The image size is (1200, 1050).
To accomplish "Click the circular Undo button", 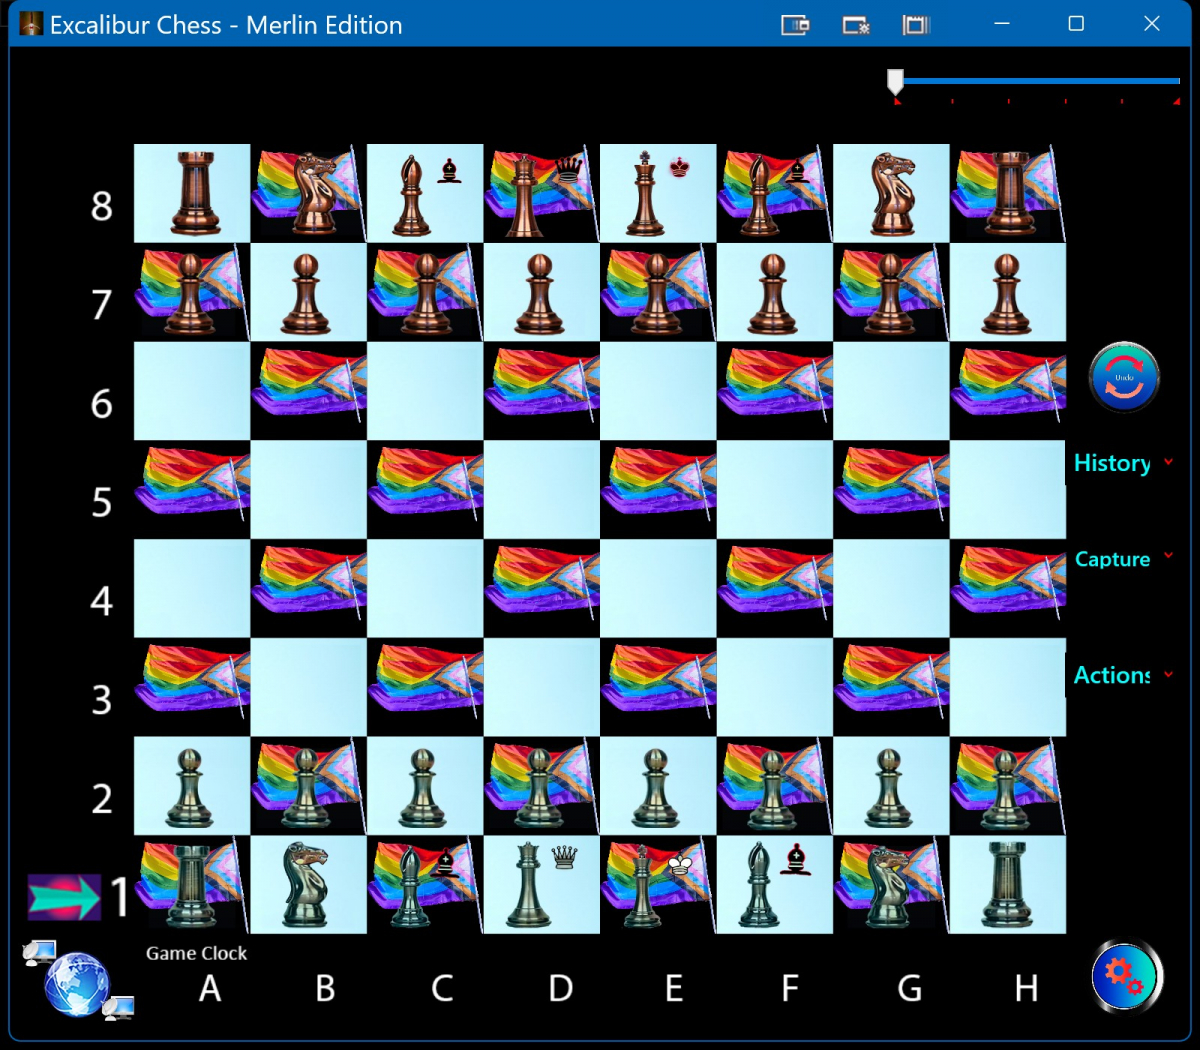I will 1124,378.
